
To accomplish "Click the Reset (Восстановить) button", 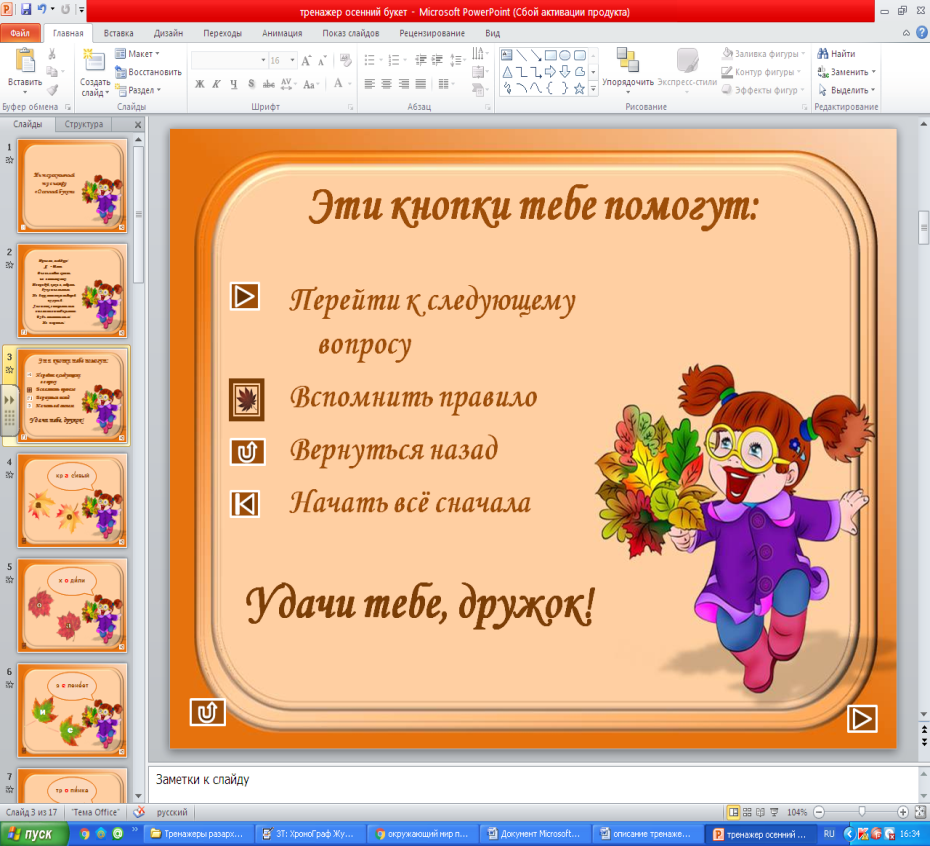I will click(148, 72).
